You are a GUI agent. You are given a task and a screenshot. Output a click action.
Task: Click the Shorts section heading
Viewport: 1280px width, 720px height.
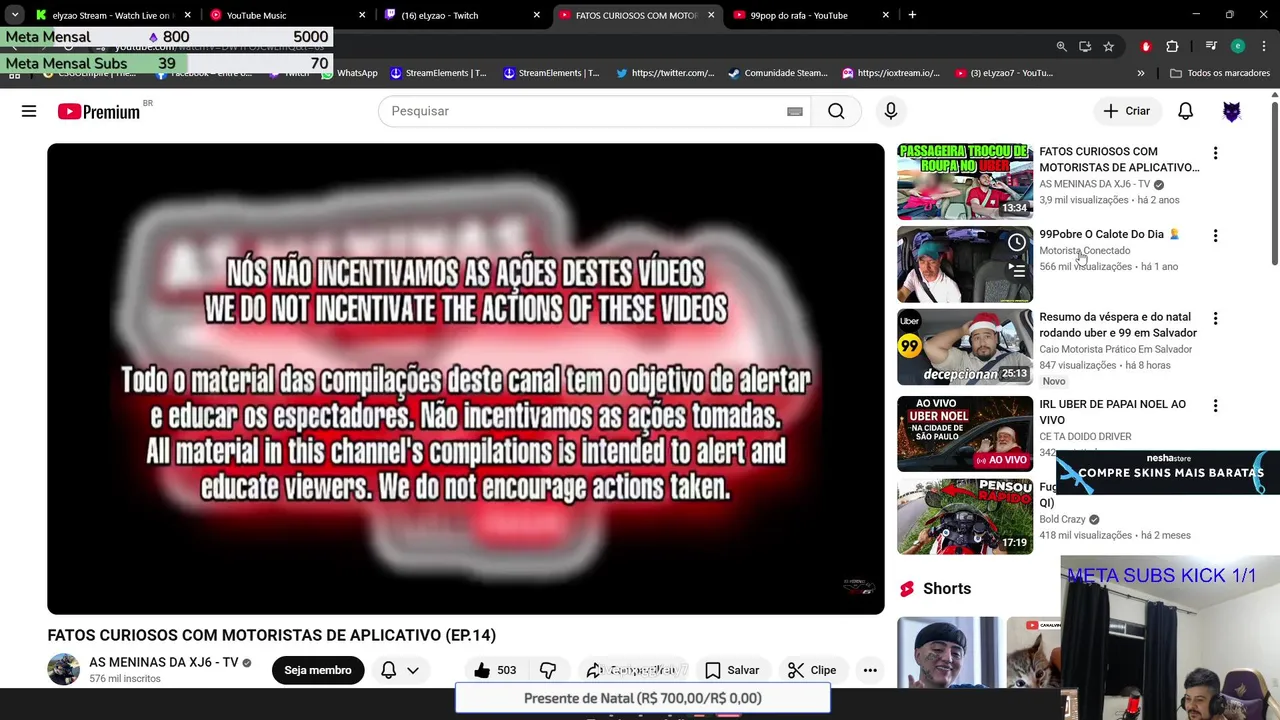pos(947,588)
